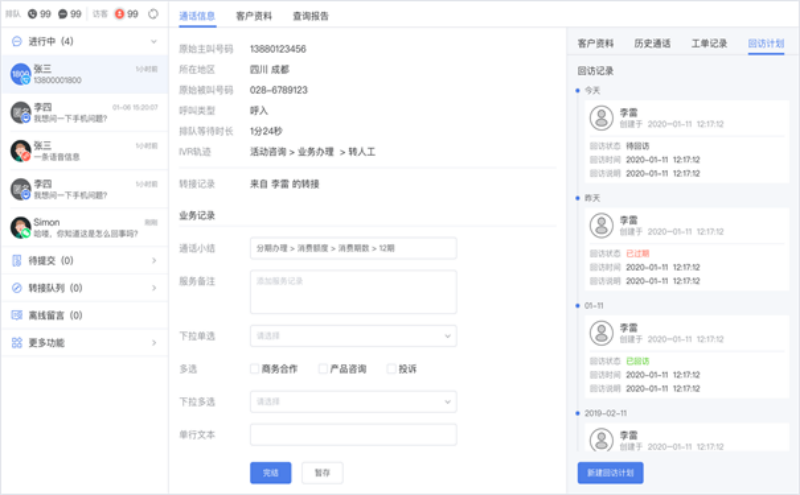Click the chat message queue icon
800x495 pixels.
click(63, 14)
